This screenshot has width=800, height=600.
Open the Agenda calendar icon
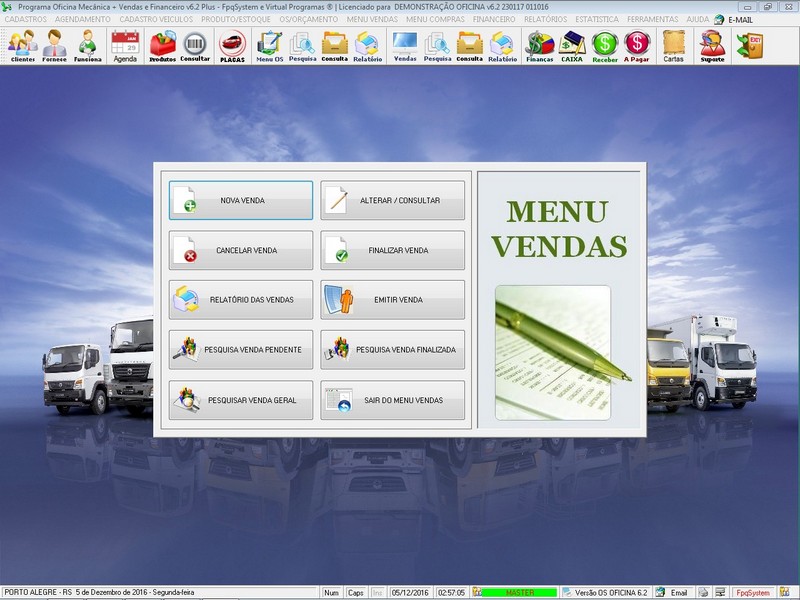click(125, 46)
